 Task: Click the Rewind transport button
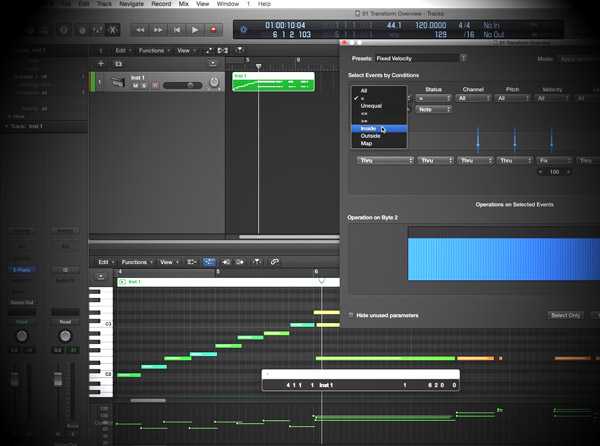[x=140, y=29]
